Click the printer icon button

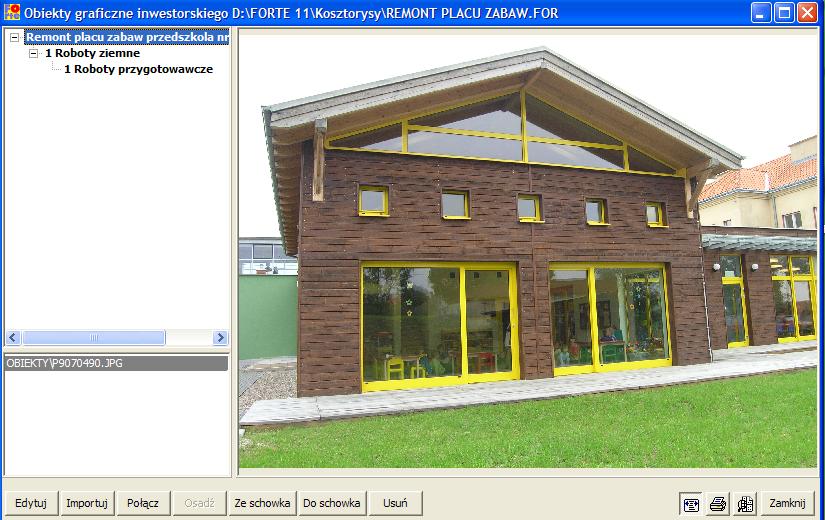point(718,504)
